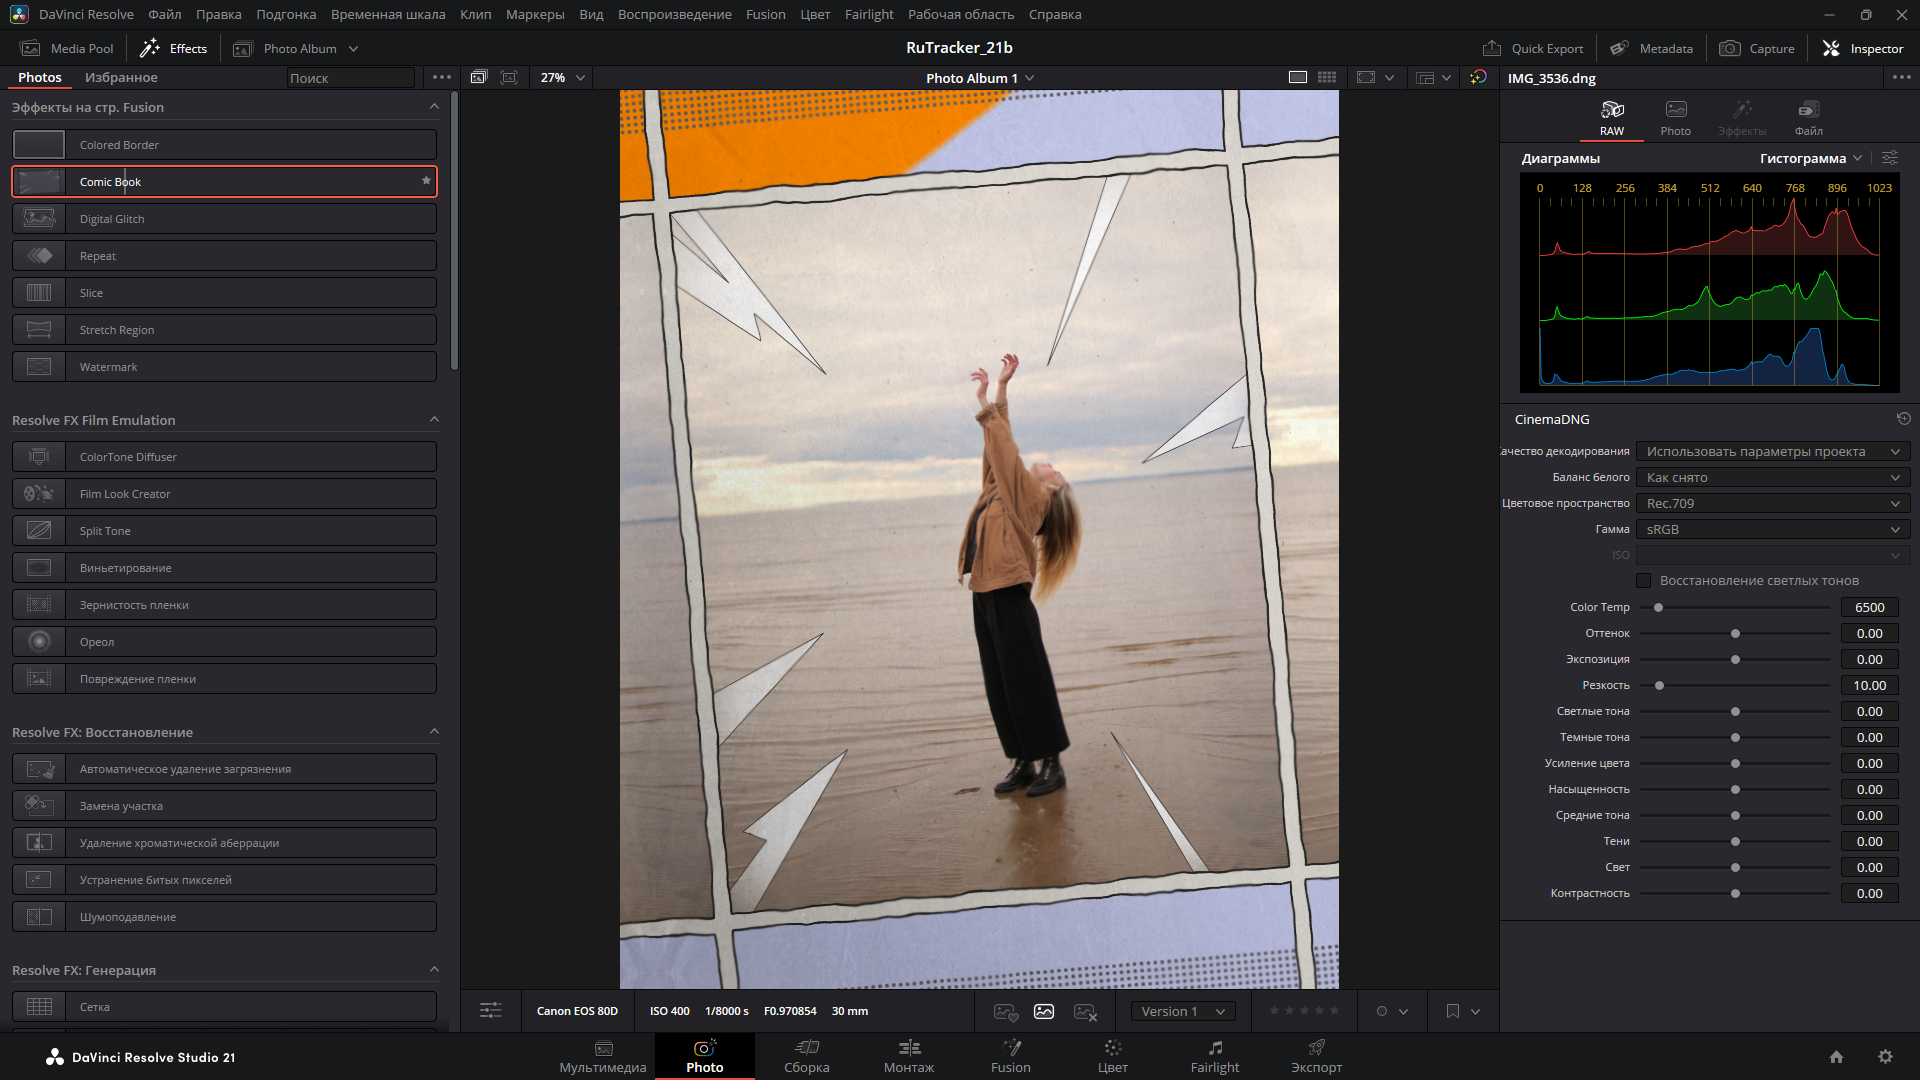Enable Восстановление светлых тонов checkbox
The width and height of the screenshot is (1920, 1080).
coord(1643,581)
